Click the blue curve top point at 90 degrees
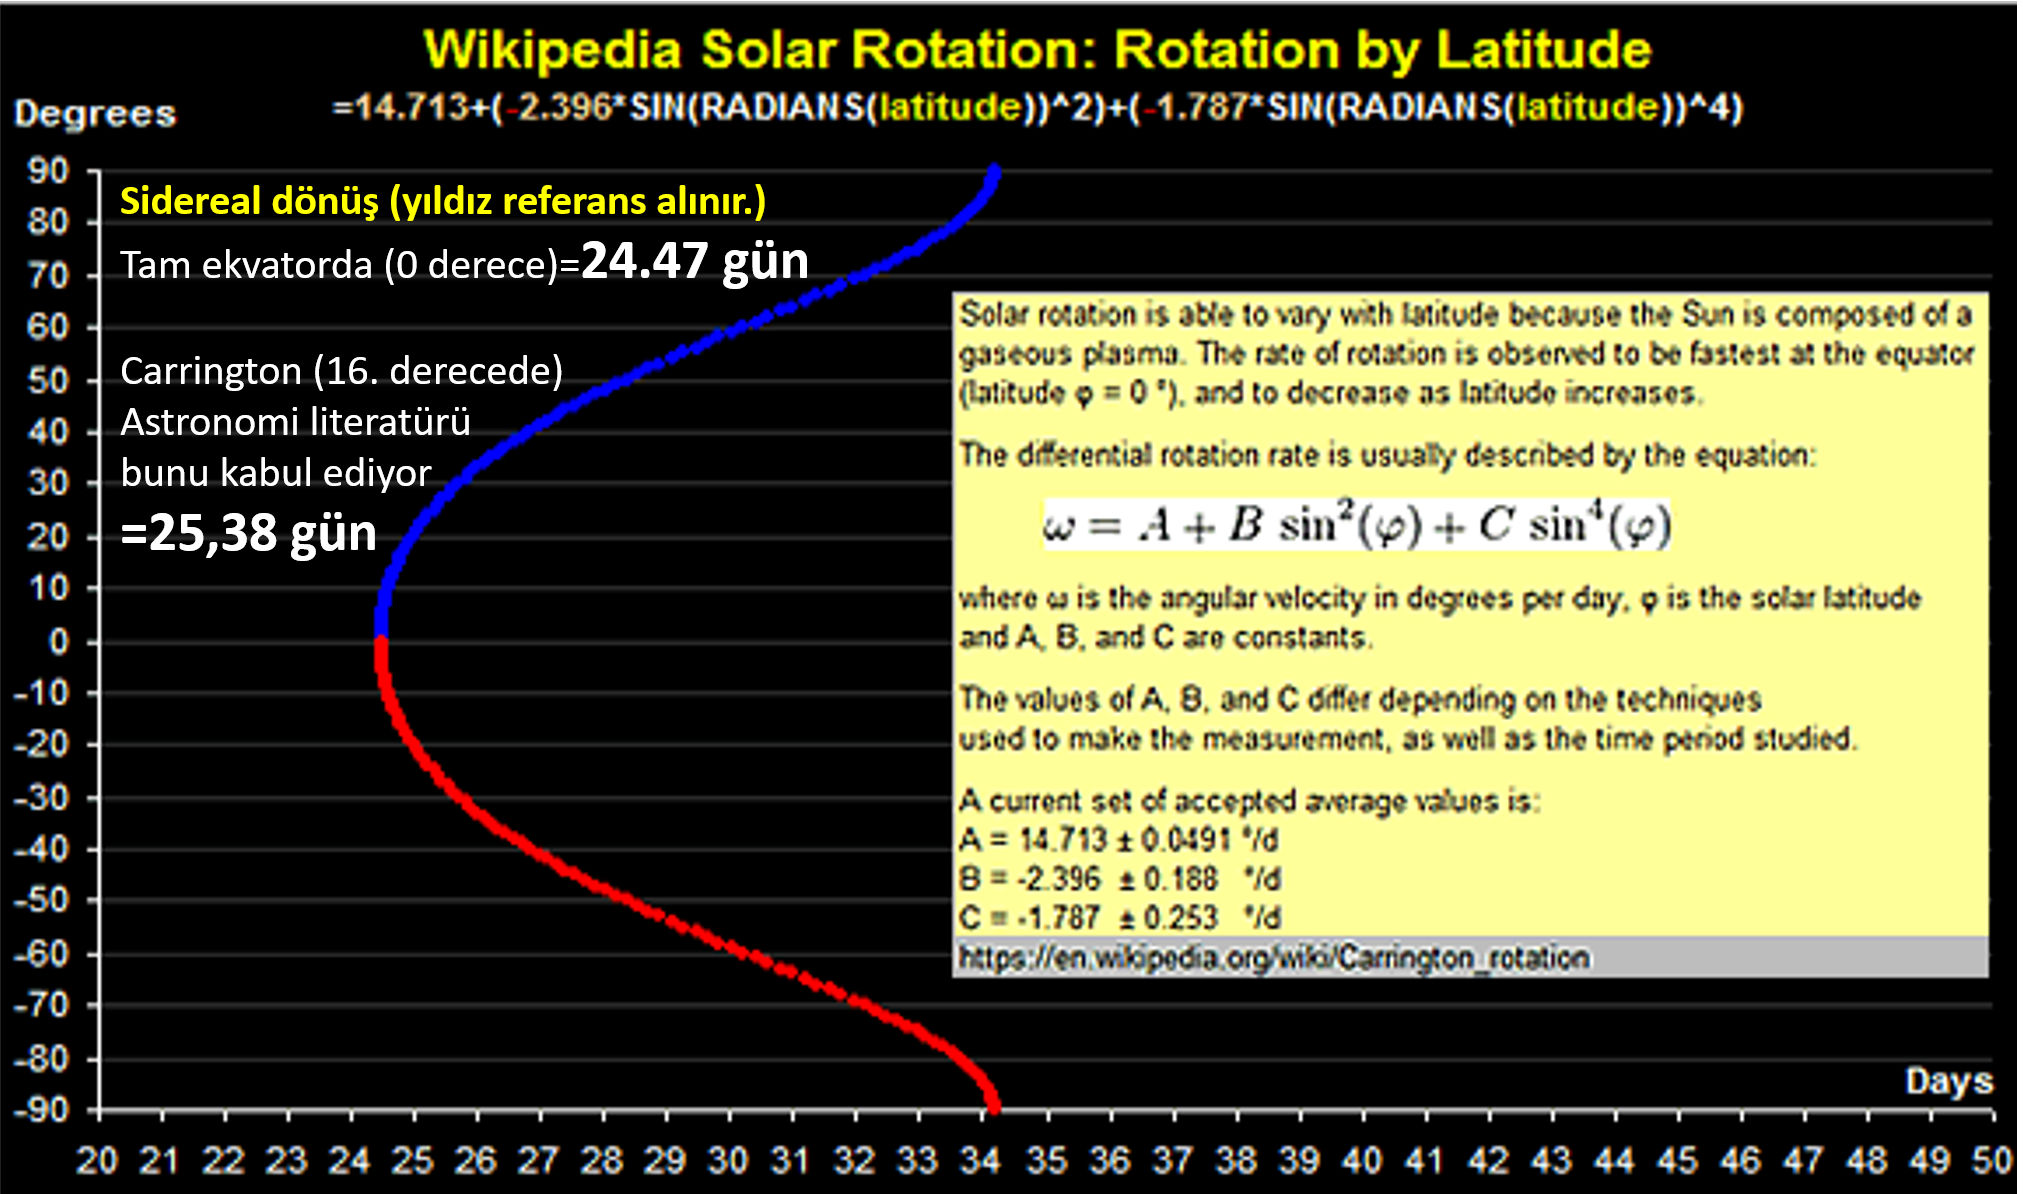 tap(994, 172)
